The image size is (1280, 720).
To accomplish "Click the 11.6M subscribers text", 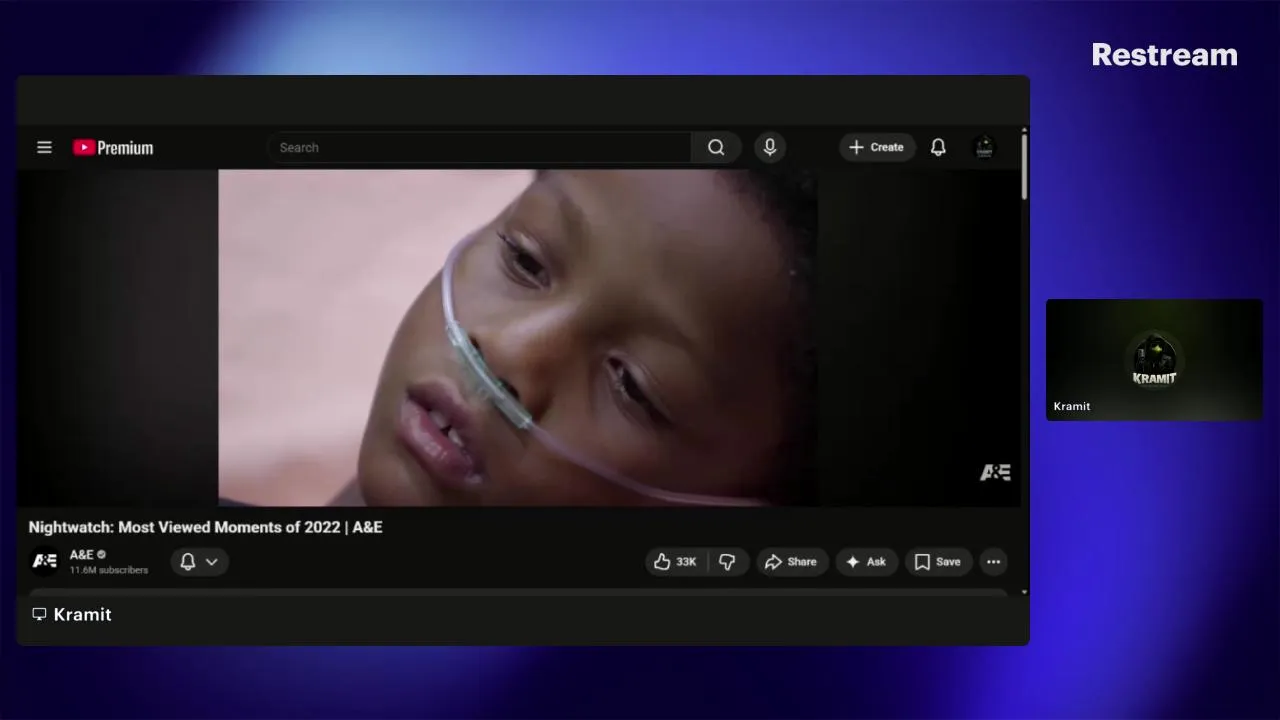I will pos(109,570).
